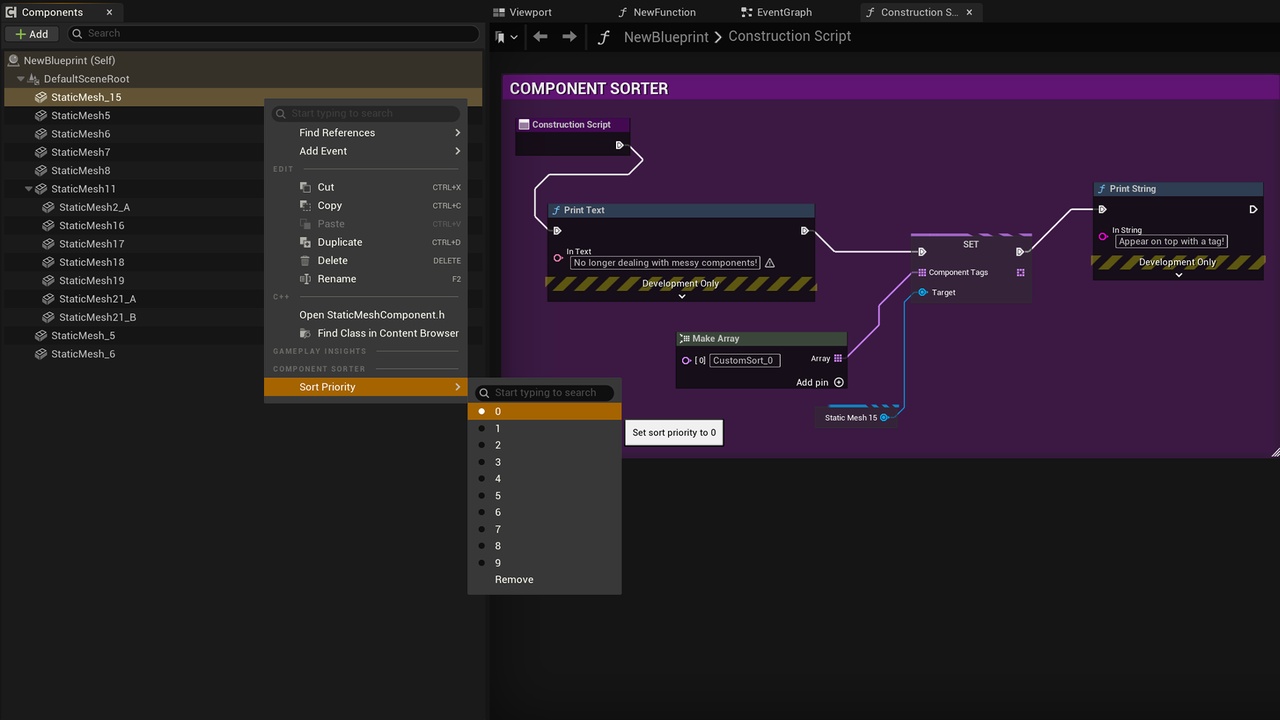Viewport: 1280px width, 720px height.
Task: Open the Add Event submenu
Action: pos(367,151)
